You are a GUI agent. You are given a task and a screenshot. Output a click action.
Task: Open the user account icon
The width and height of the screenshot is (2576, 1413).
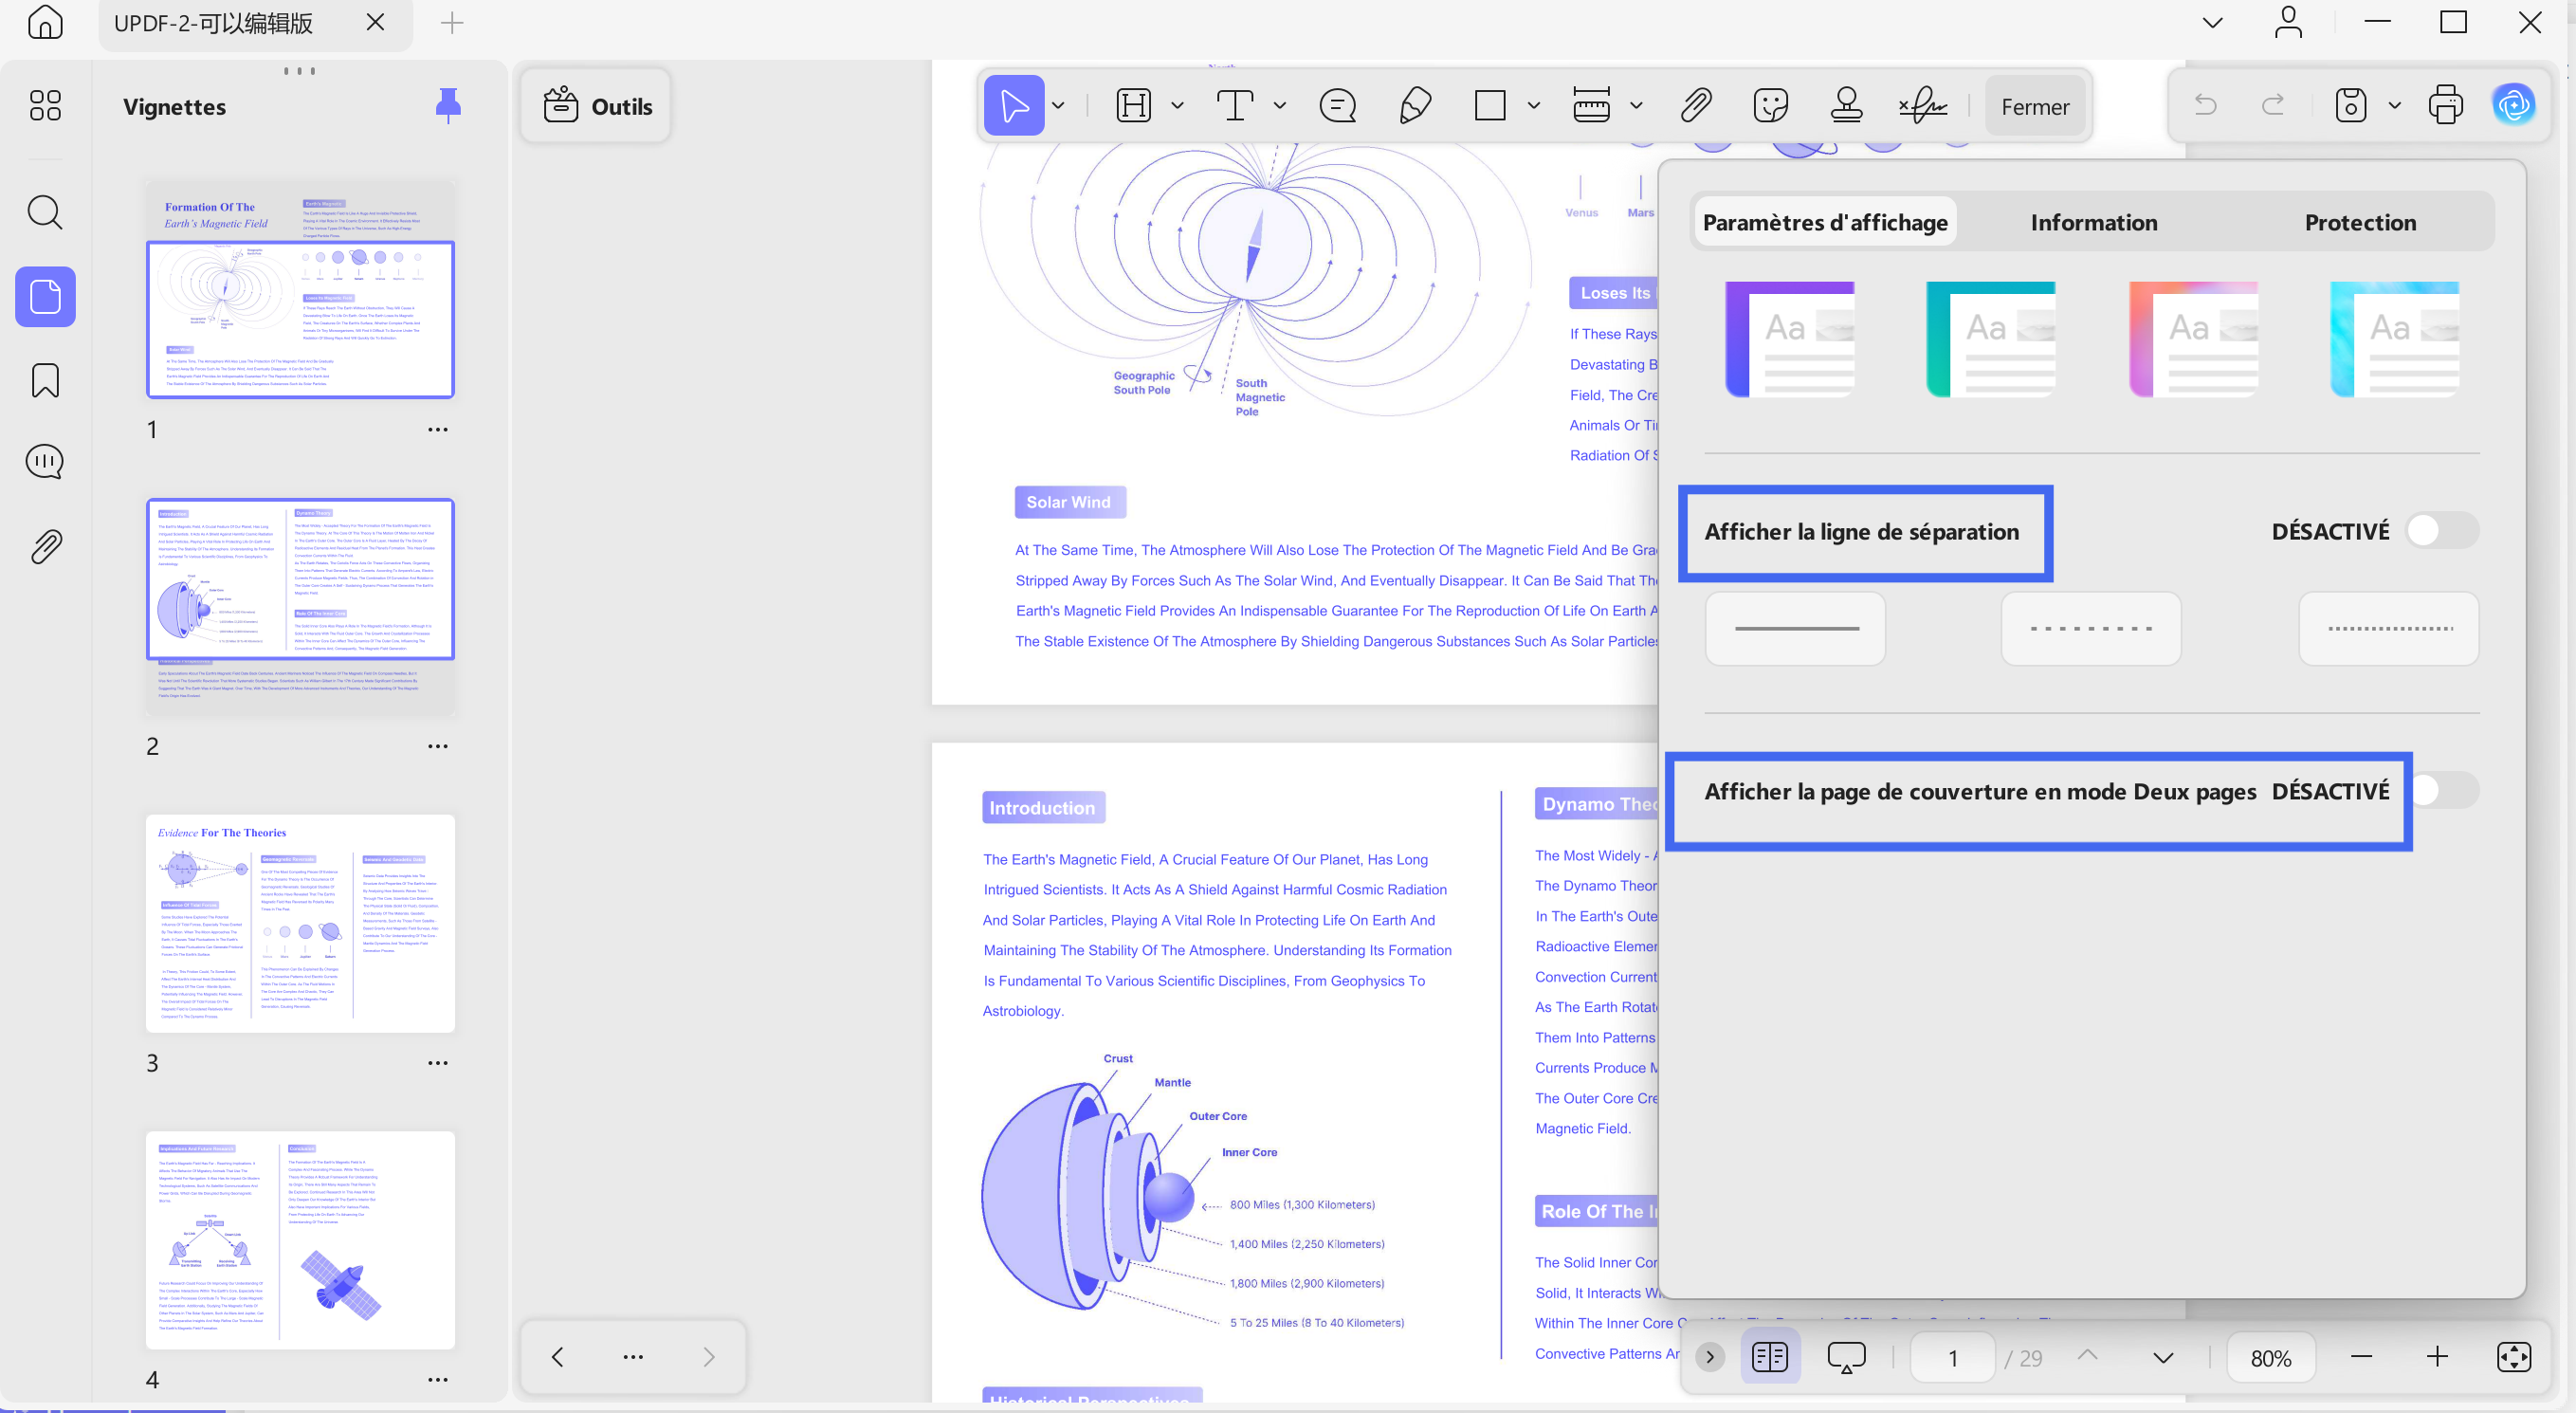2288,22
